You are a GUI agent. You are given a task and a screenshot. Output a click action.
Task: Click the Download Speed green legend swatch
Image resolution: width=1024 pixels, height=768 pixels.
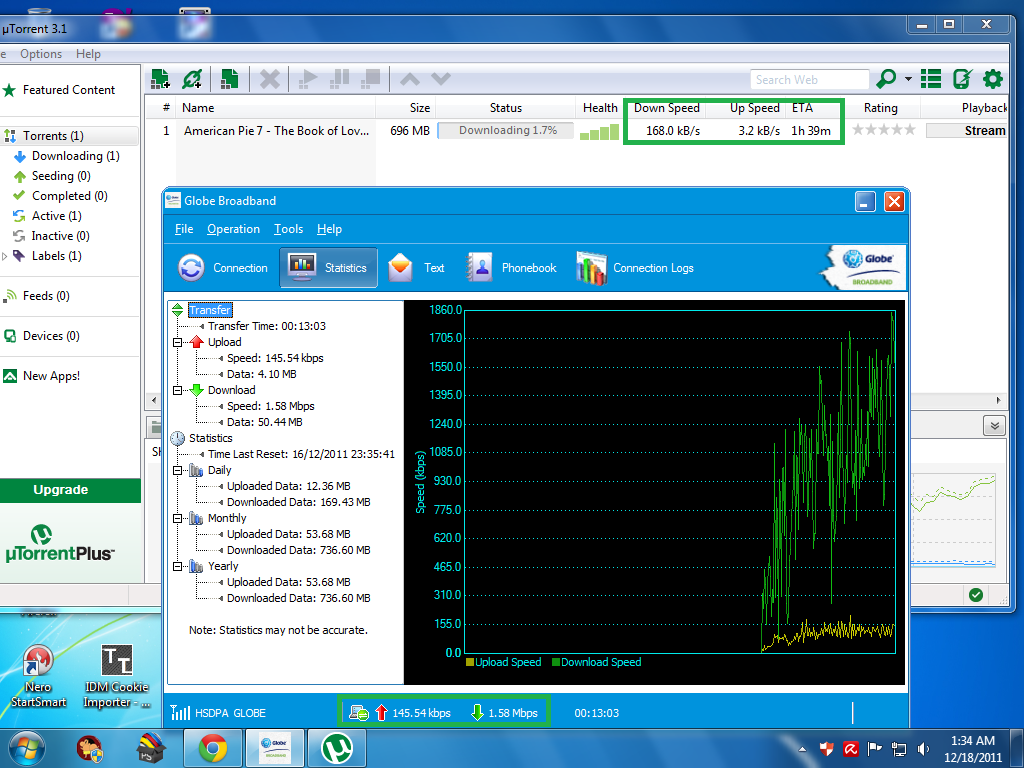(556, 662)
